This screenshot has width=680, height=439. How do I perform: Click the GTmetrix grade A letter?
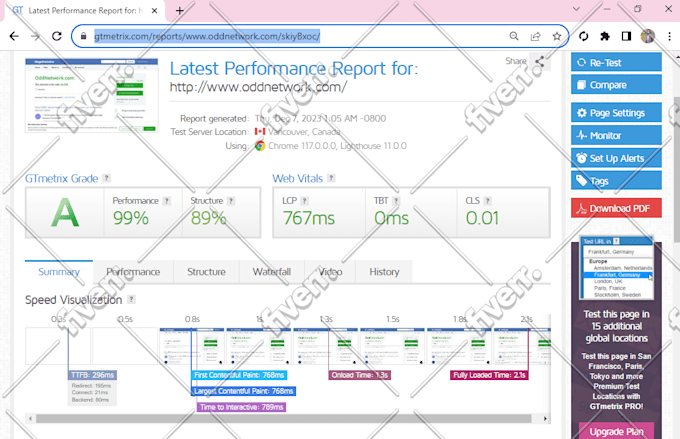65,212
